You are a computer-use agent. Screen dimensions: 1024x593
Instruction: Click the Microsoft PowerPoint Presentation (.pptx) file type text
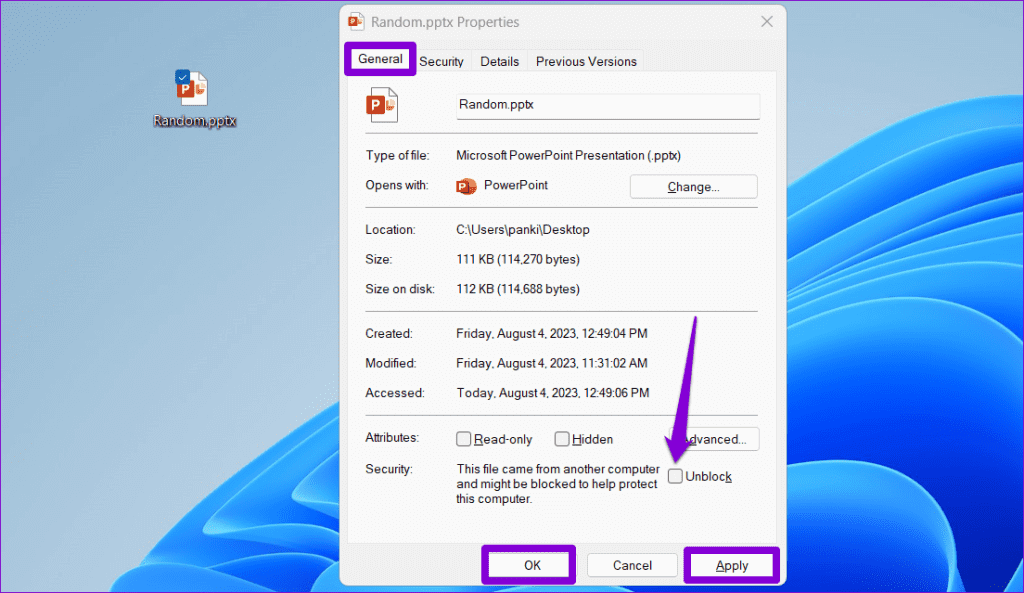click(568, 155)
